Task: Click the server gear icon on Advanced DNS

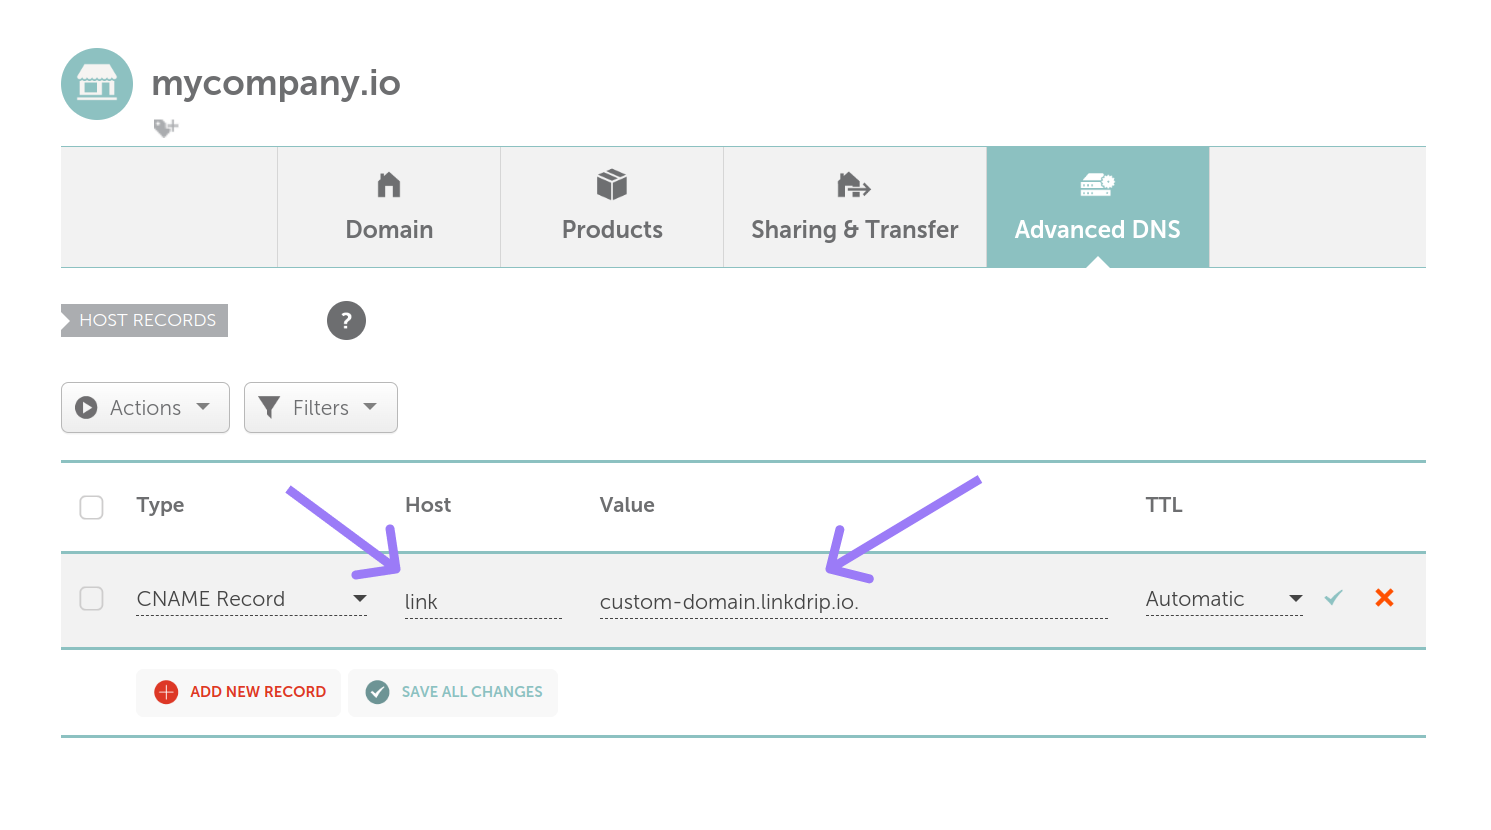Action: [1097, 184]
